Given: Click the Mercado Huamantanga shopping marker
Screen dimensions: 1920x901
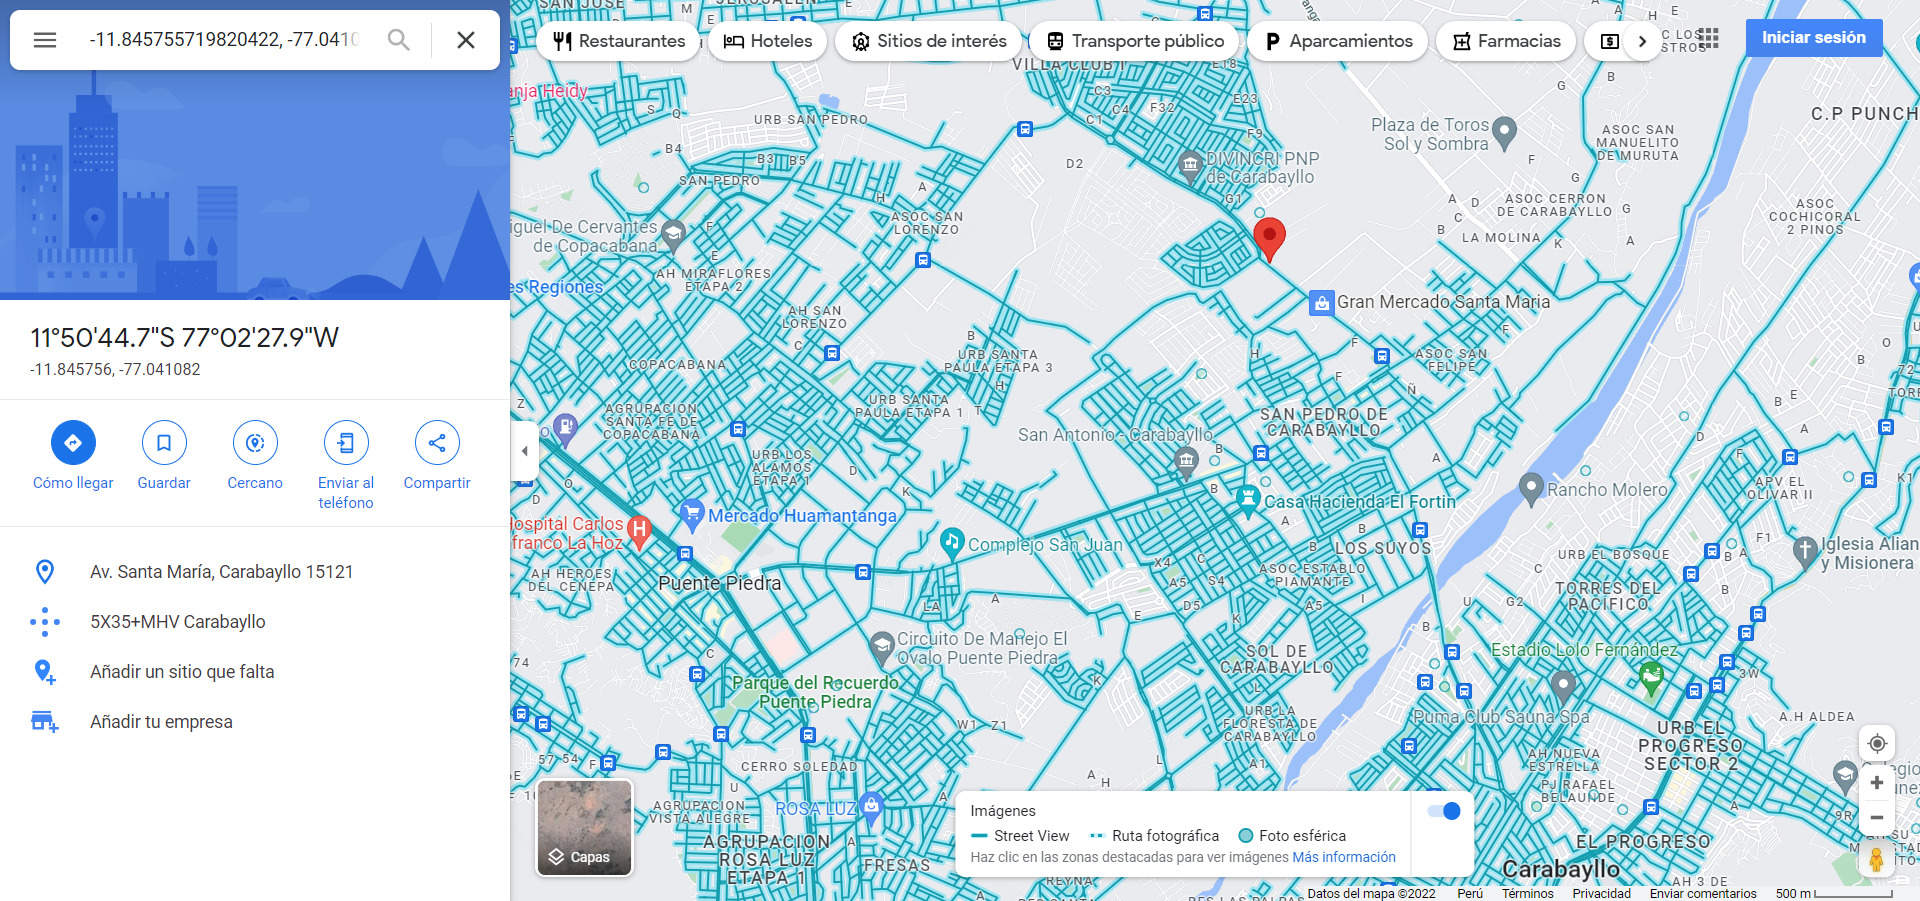Looking at the screenshot, I should point(691,515).
